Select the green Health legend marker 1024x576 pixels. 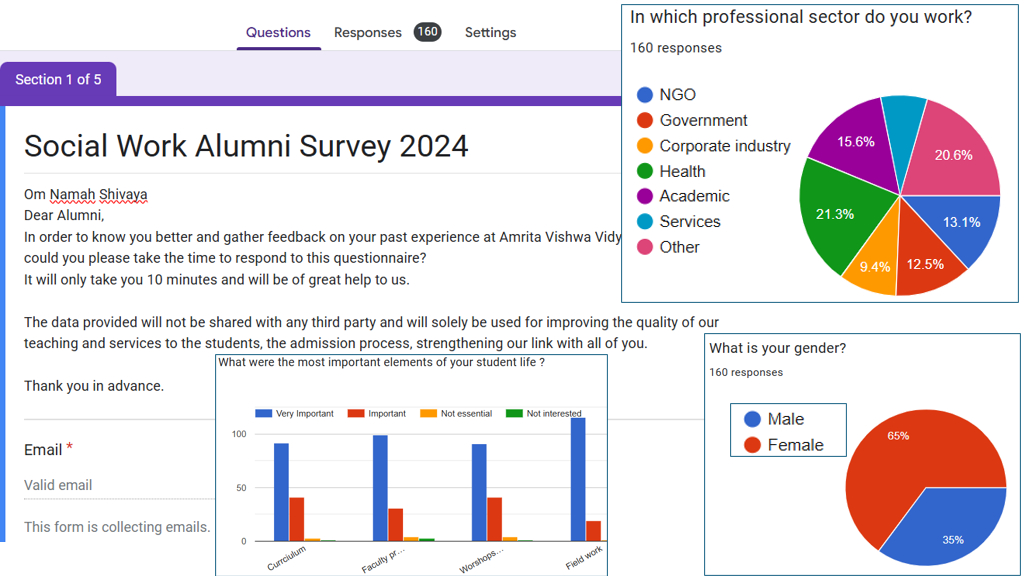coord(643,171)
